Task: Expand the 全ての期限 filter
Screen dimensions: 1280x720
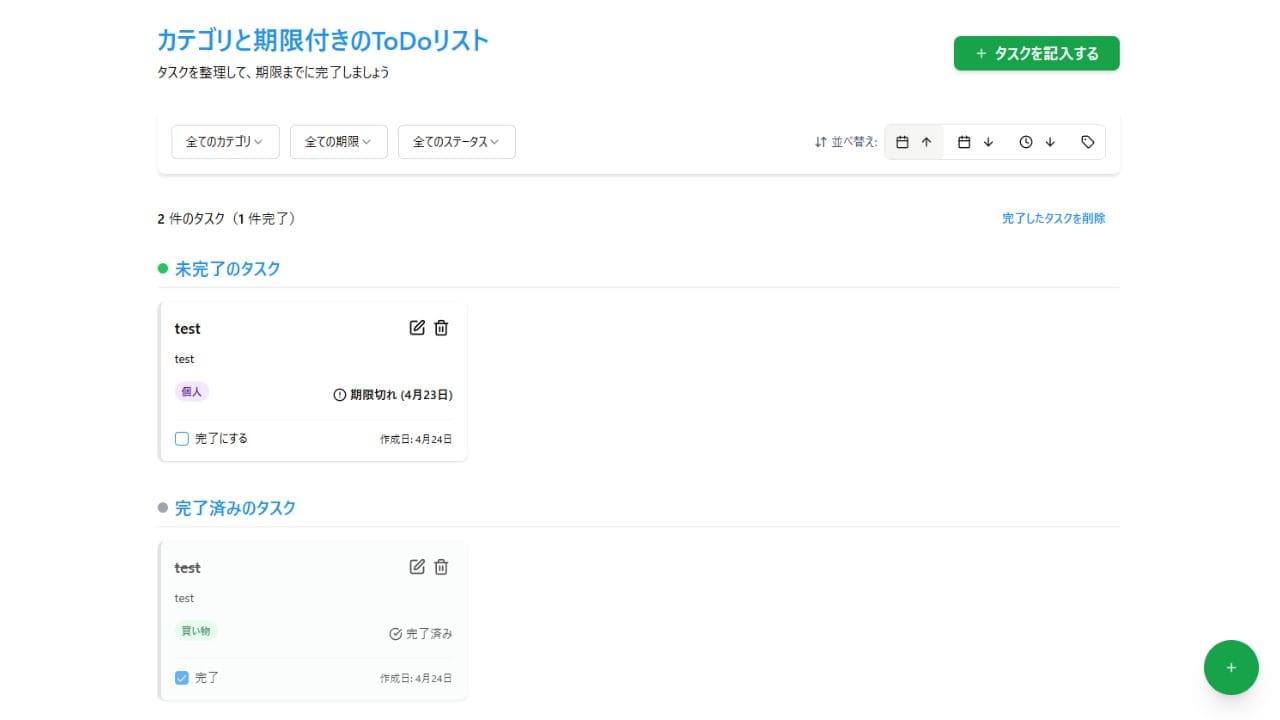Action: (338, 142)
